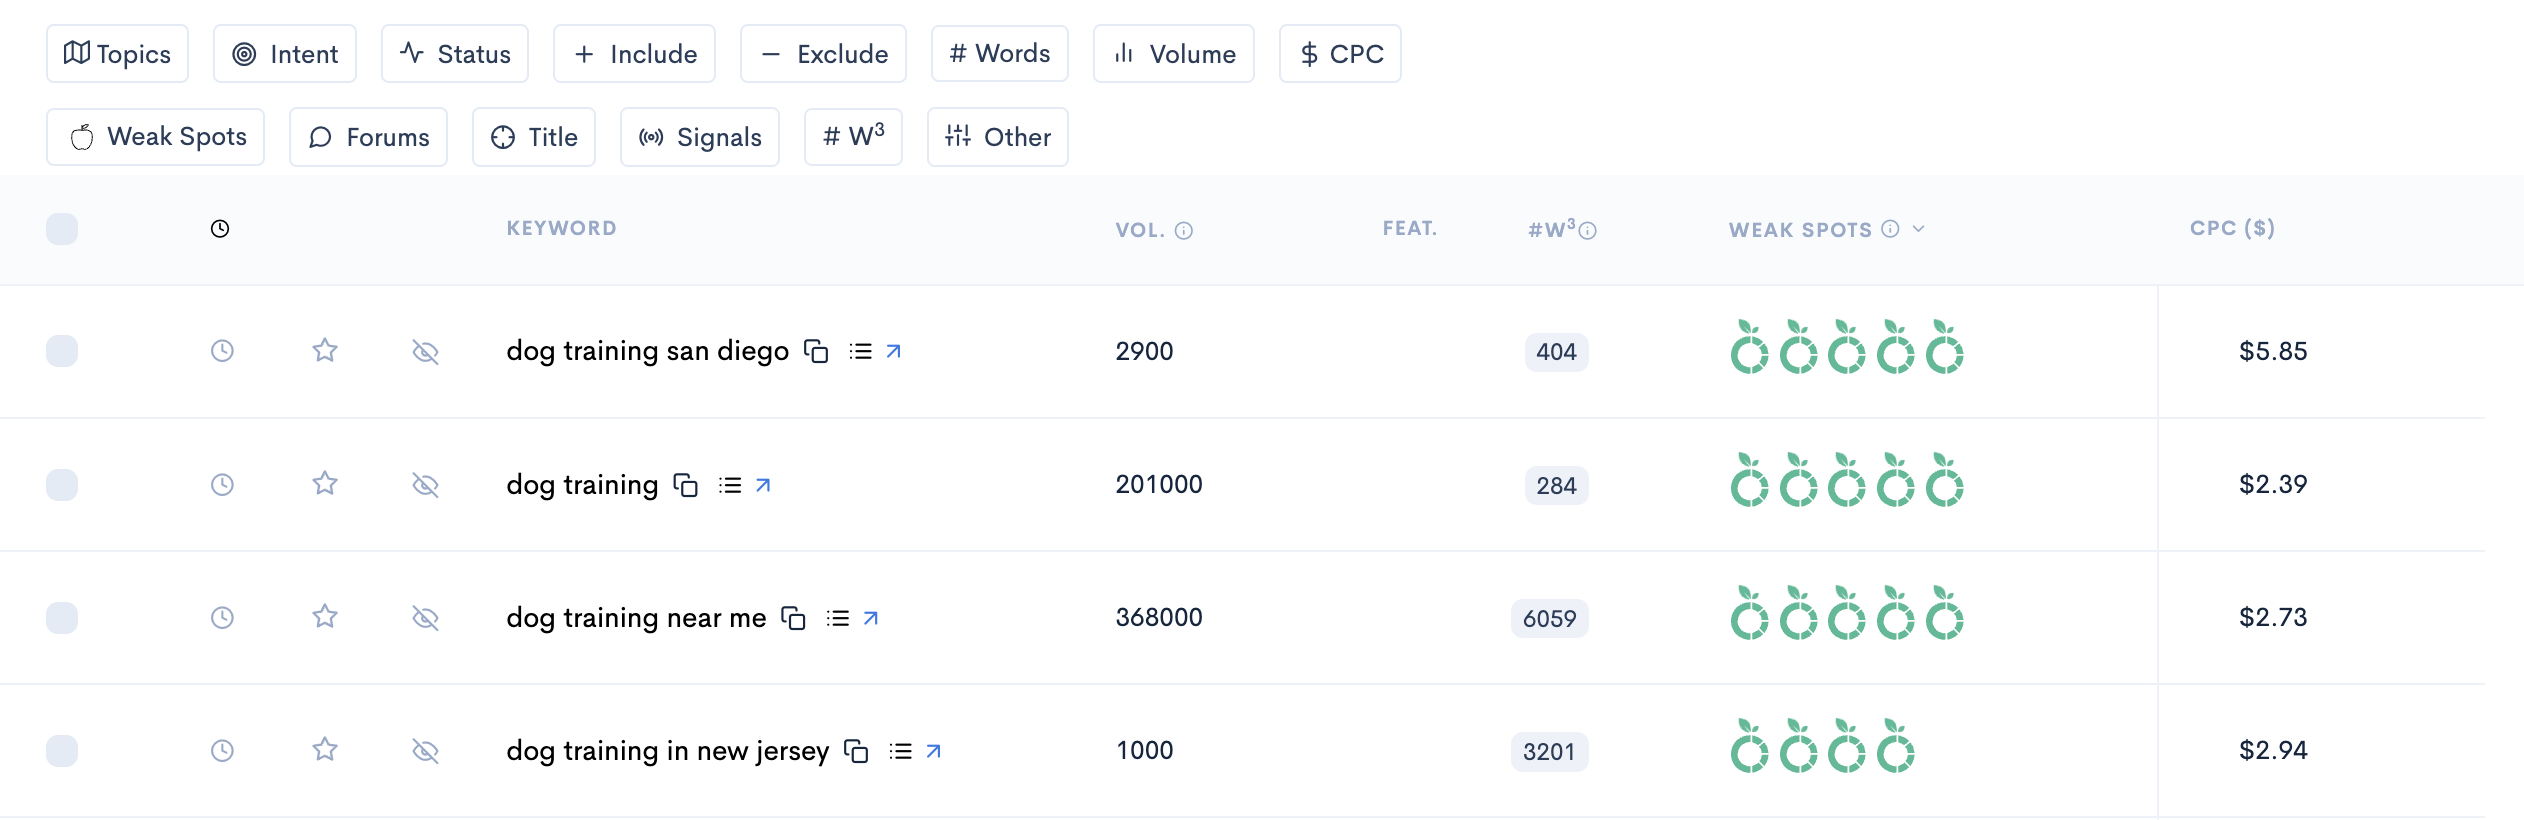
Task: Click list icon beside 'dog training in new jersey'
Action: (x=900, y=751)
